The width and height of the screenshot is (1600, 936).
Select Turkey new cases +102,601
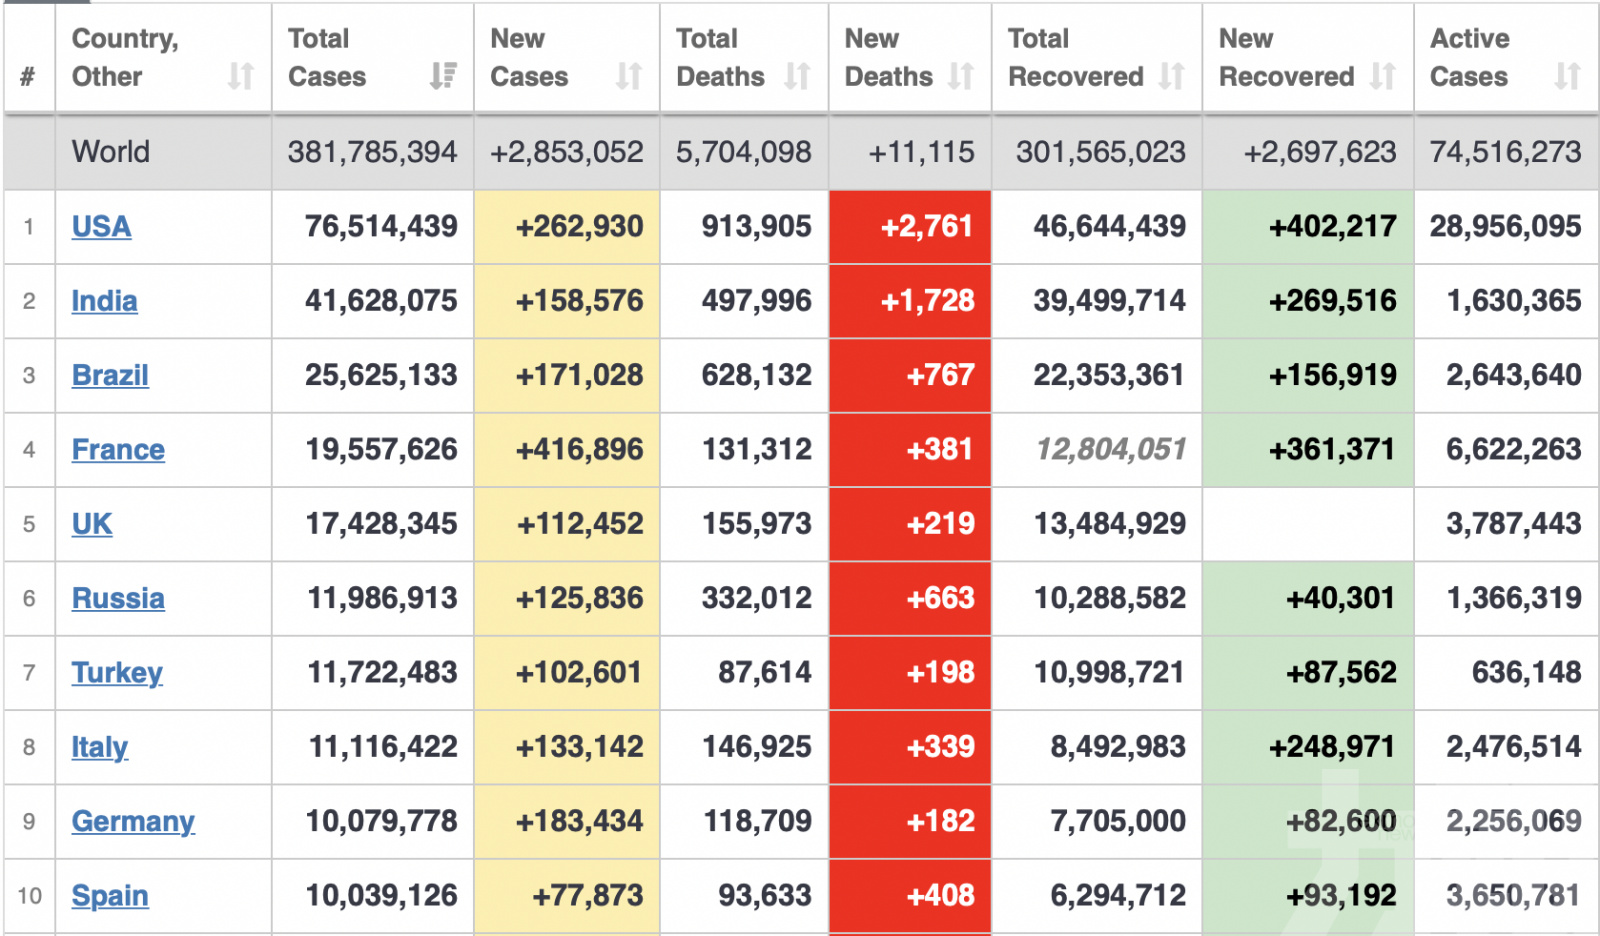(579, 673)
